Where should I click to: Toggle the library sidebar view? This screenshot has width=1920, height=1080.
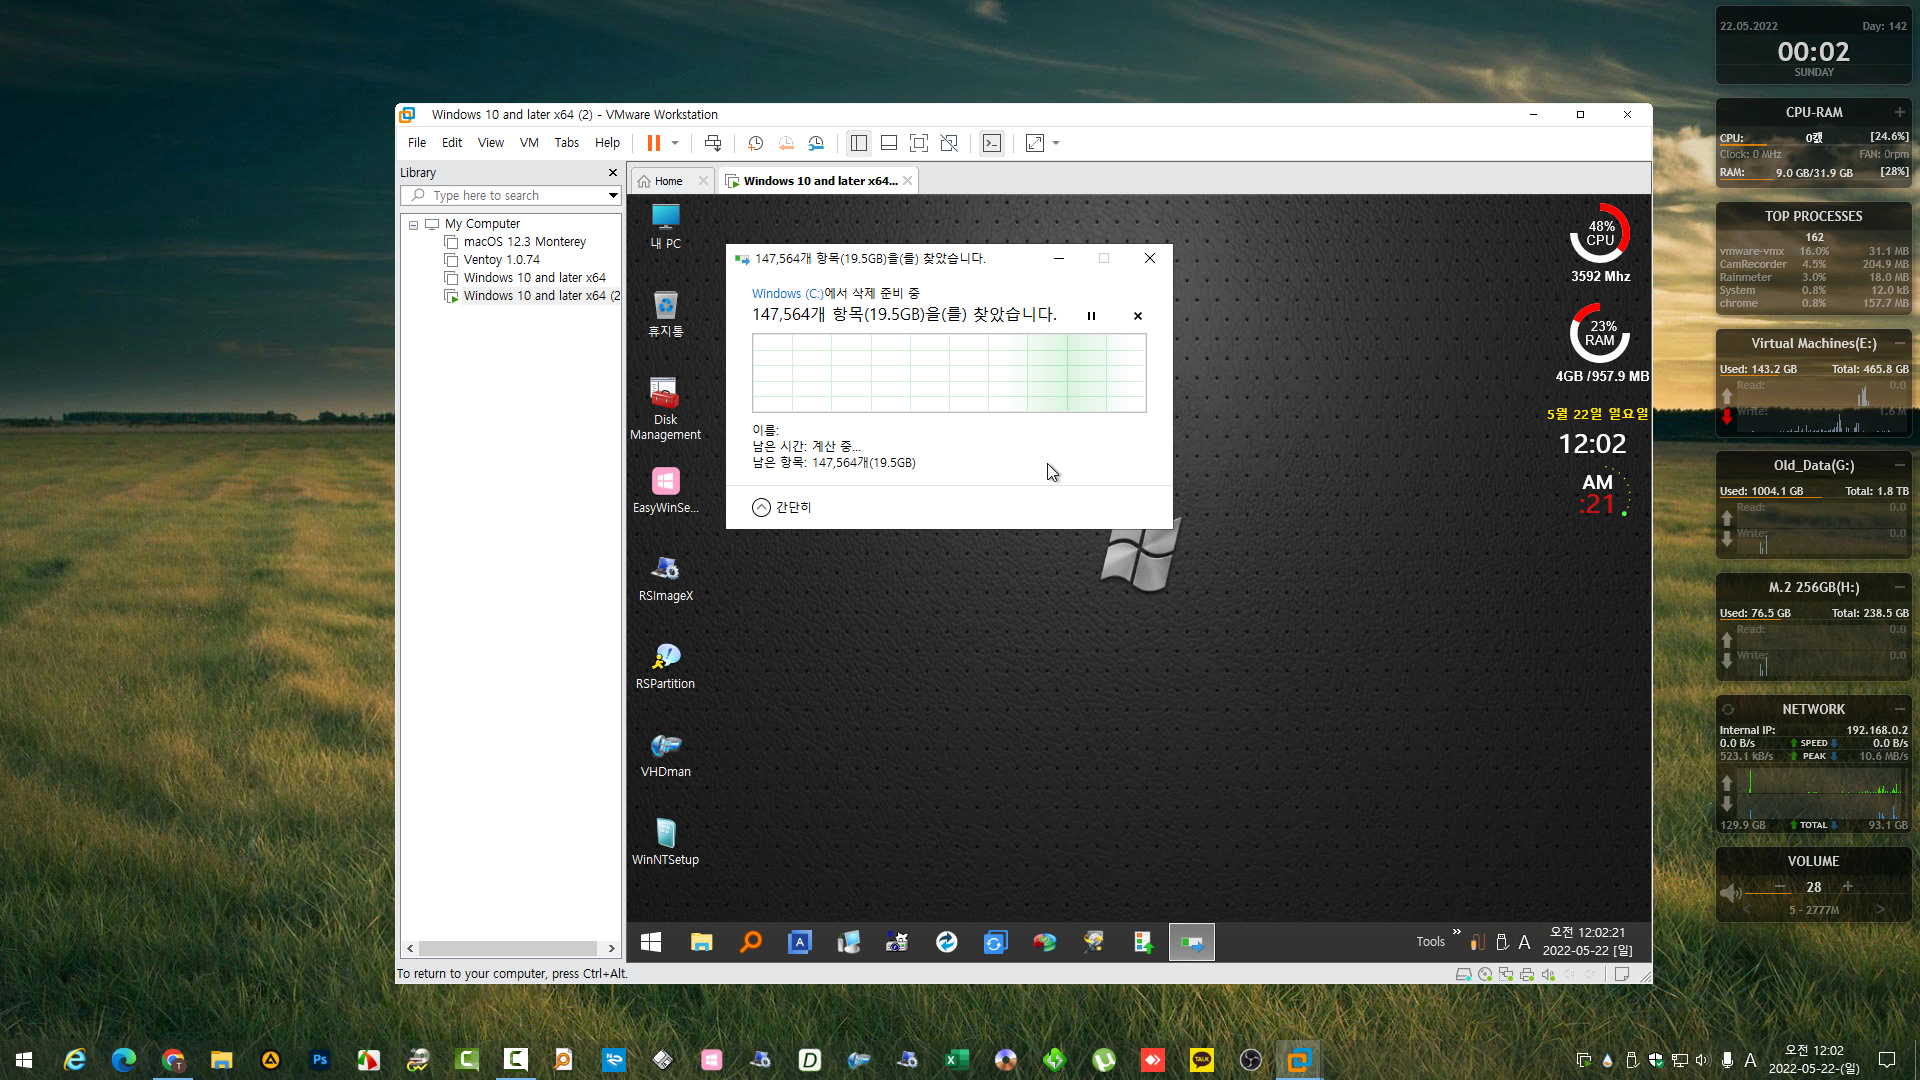[858, 143]
